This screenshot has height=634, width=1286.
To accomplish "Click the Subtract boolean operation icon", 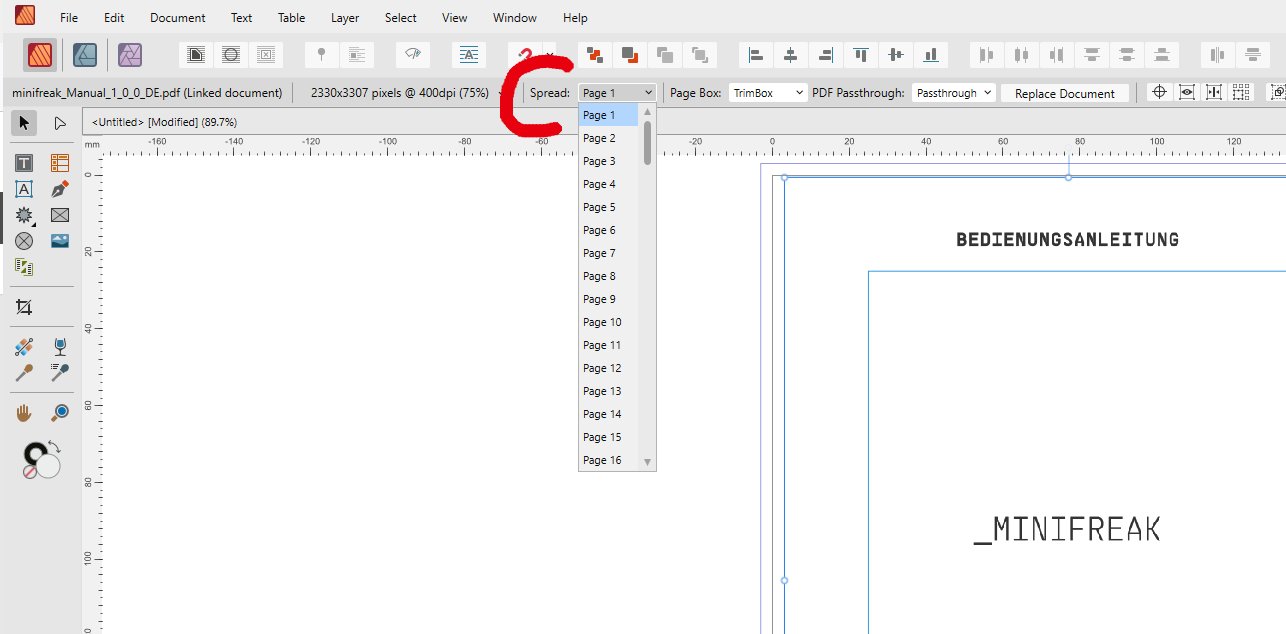I will [630, 55].
